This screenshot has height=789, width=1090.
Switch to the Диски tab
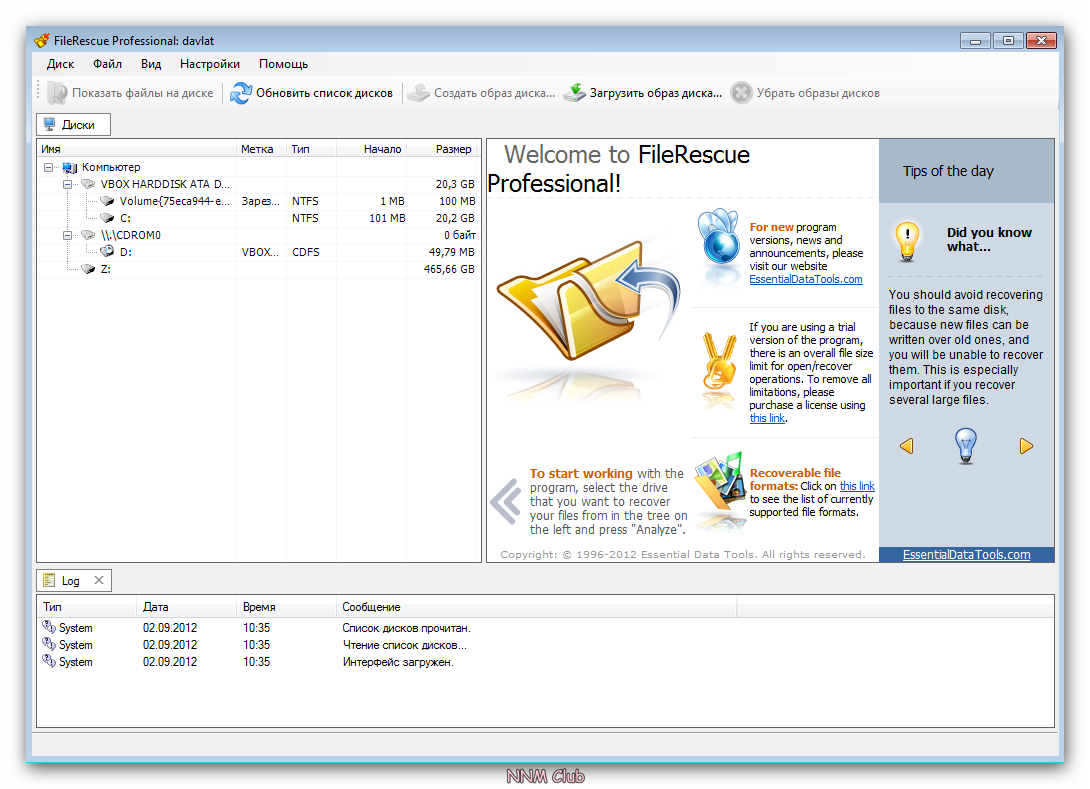73,125
